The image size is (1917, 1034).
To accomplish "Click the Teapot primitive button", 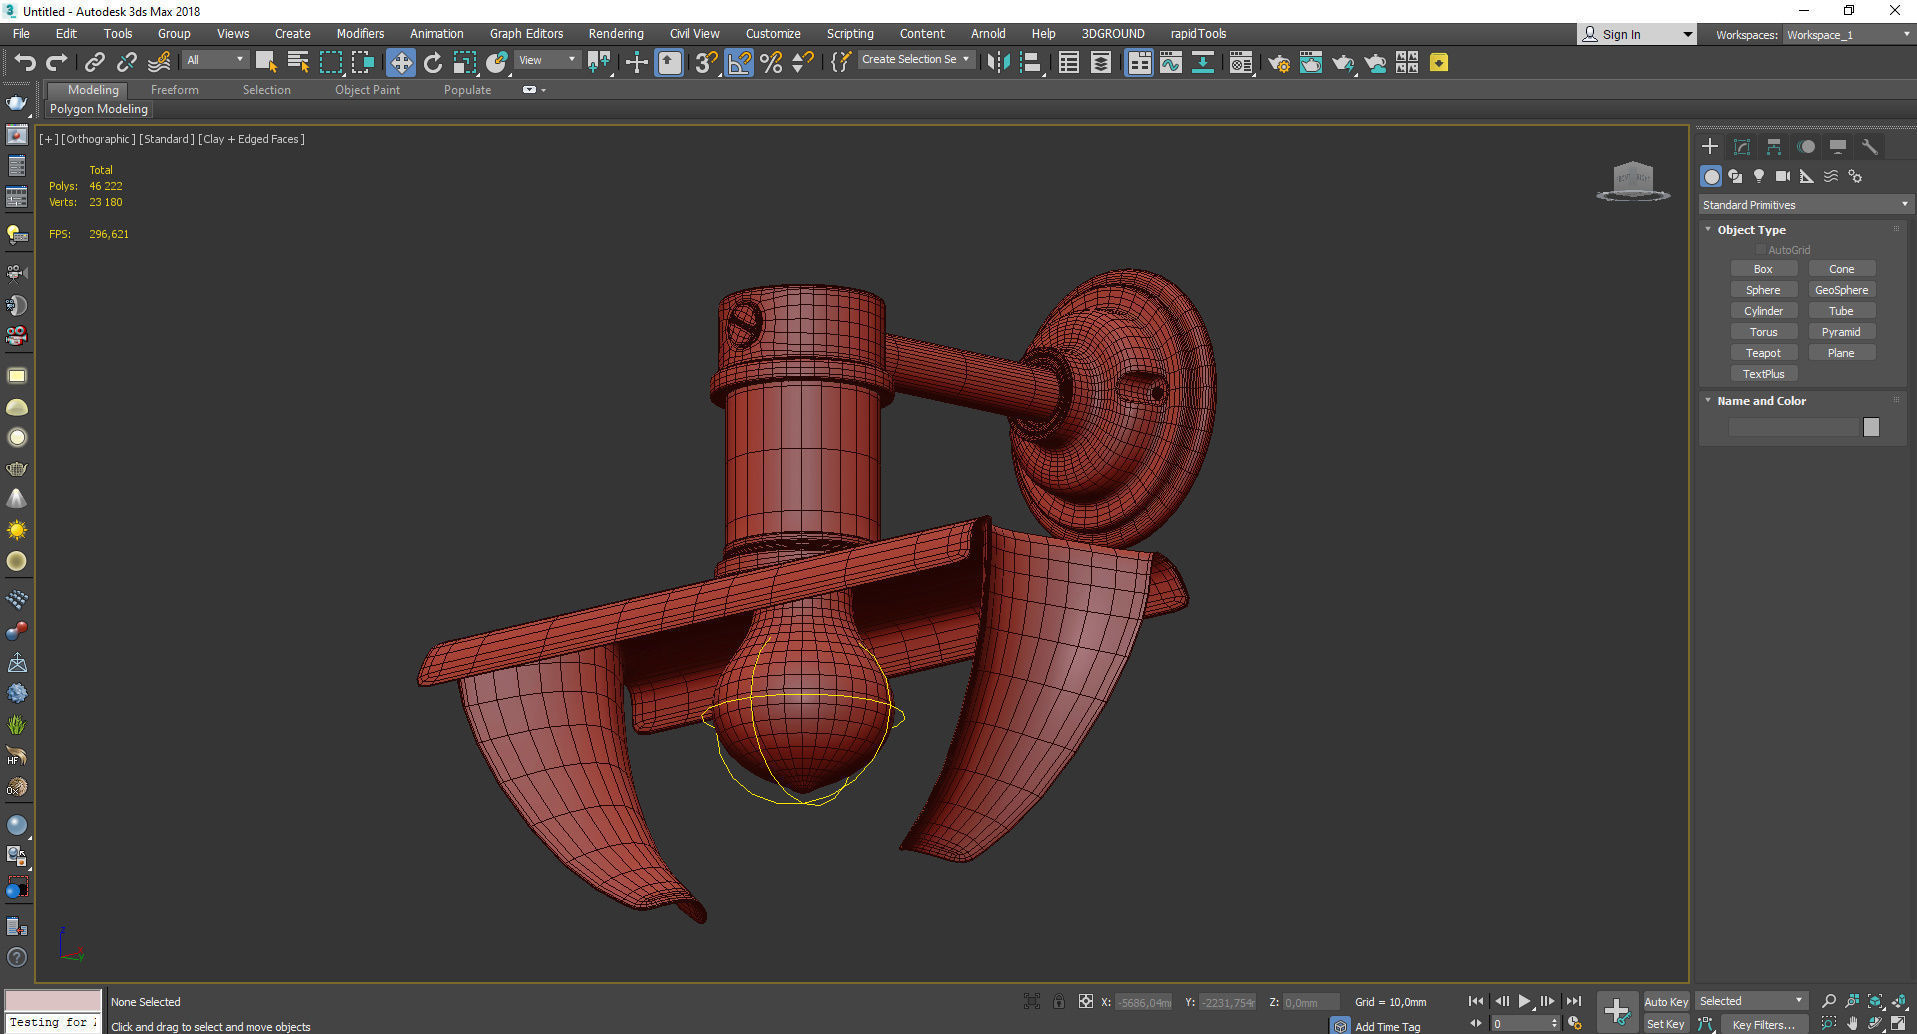I will [1763, 353].
